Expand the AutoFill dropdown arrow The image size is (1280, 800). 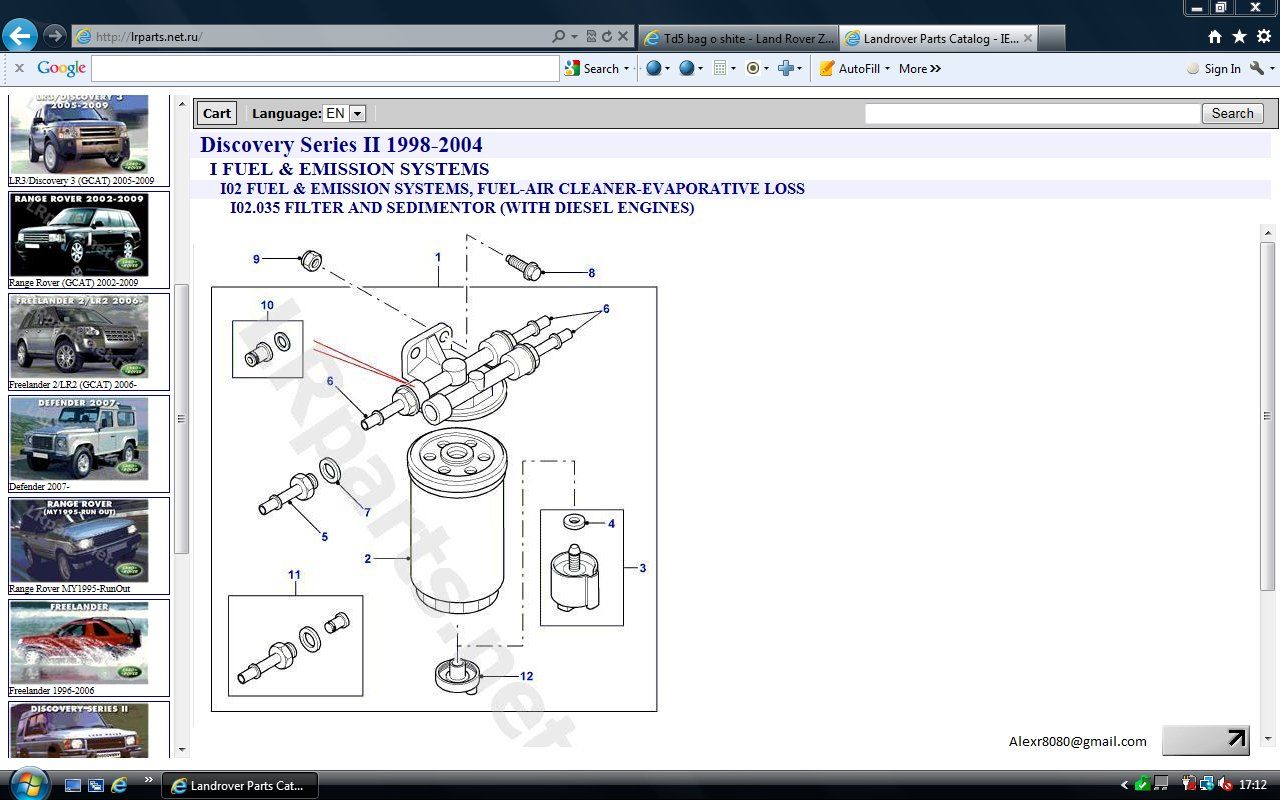888,69
